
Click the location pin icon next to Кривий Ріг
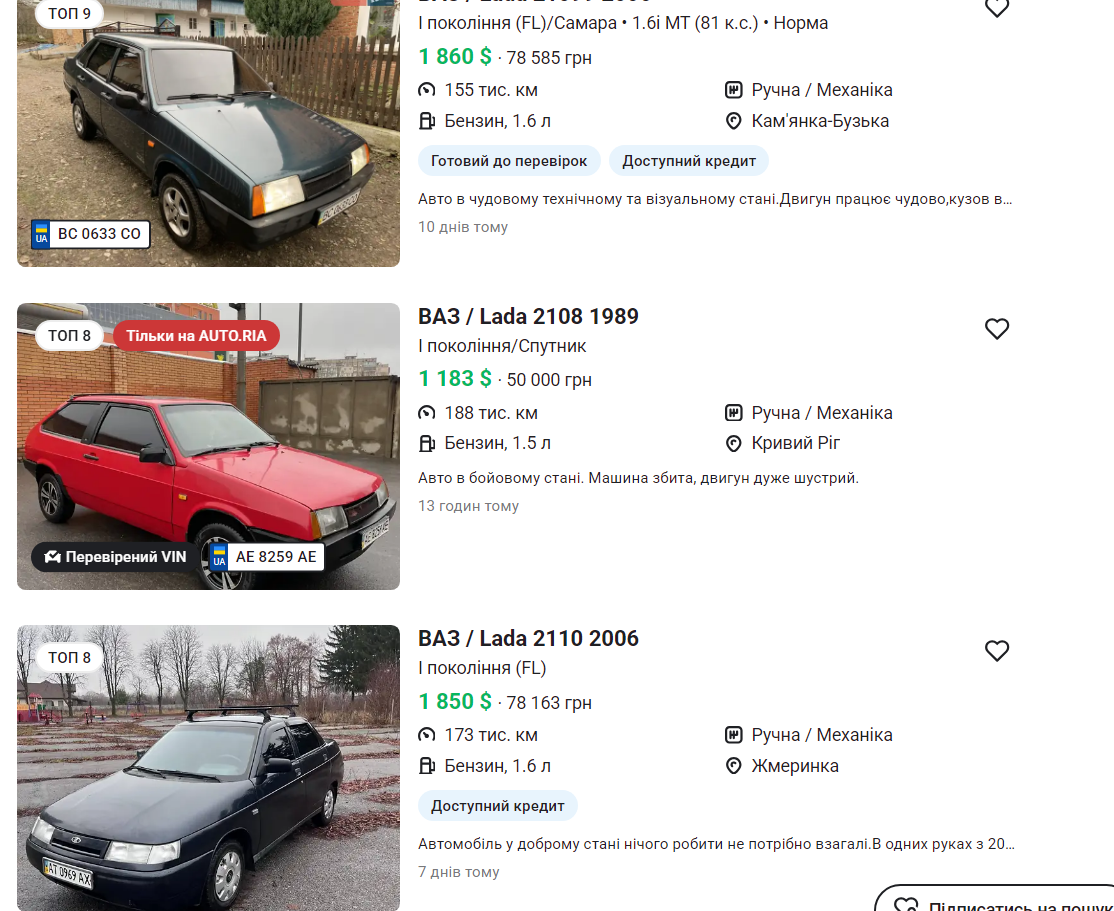(x=733, y=443)
